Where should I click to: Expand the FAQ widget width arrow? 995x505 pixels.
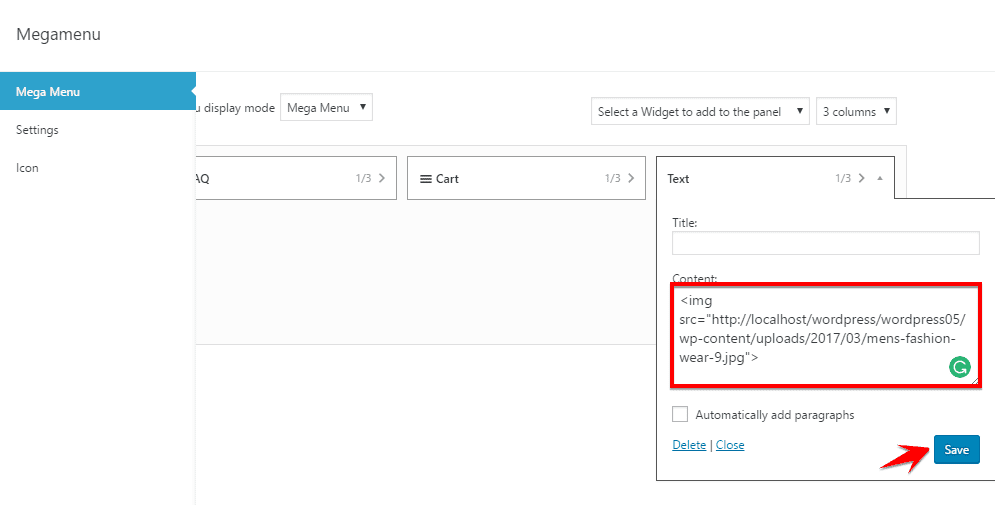pos(381,179)
